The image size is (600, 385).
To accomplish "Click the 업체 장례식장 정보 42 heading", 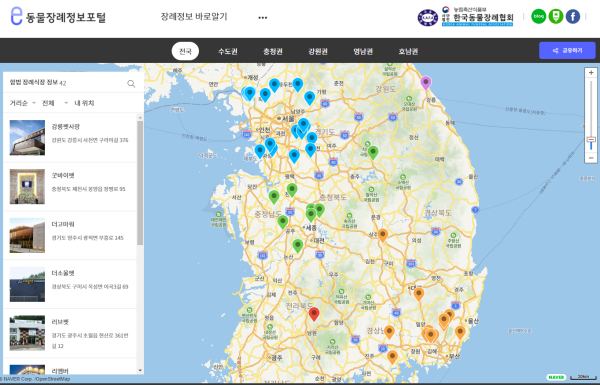I will pyautogui.click(x=38, y=83).
